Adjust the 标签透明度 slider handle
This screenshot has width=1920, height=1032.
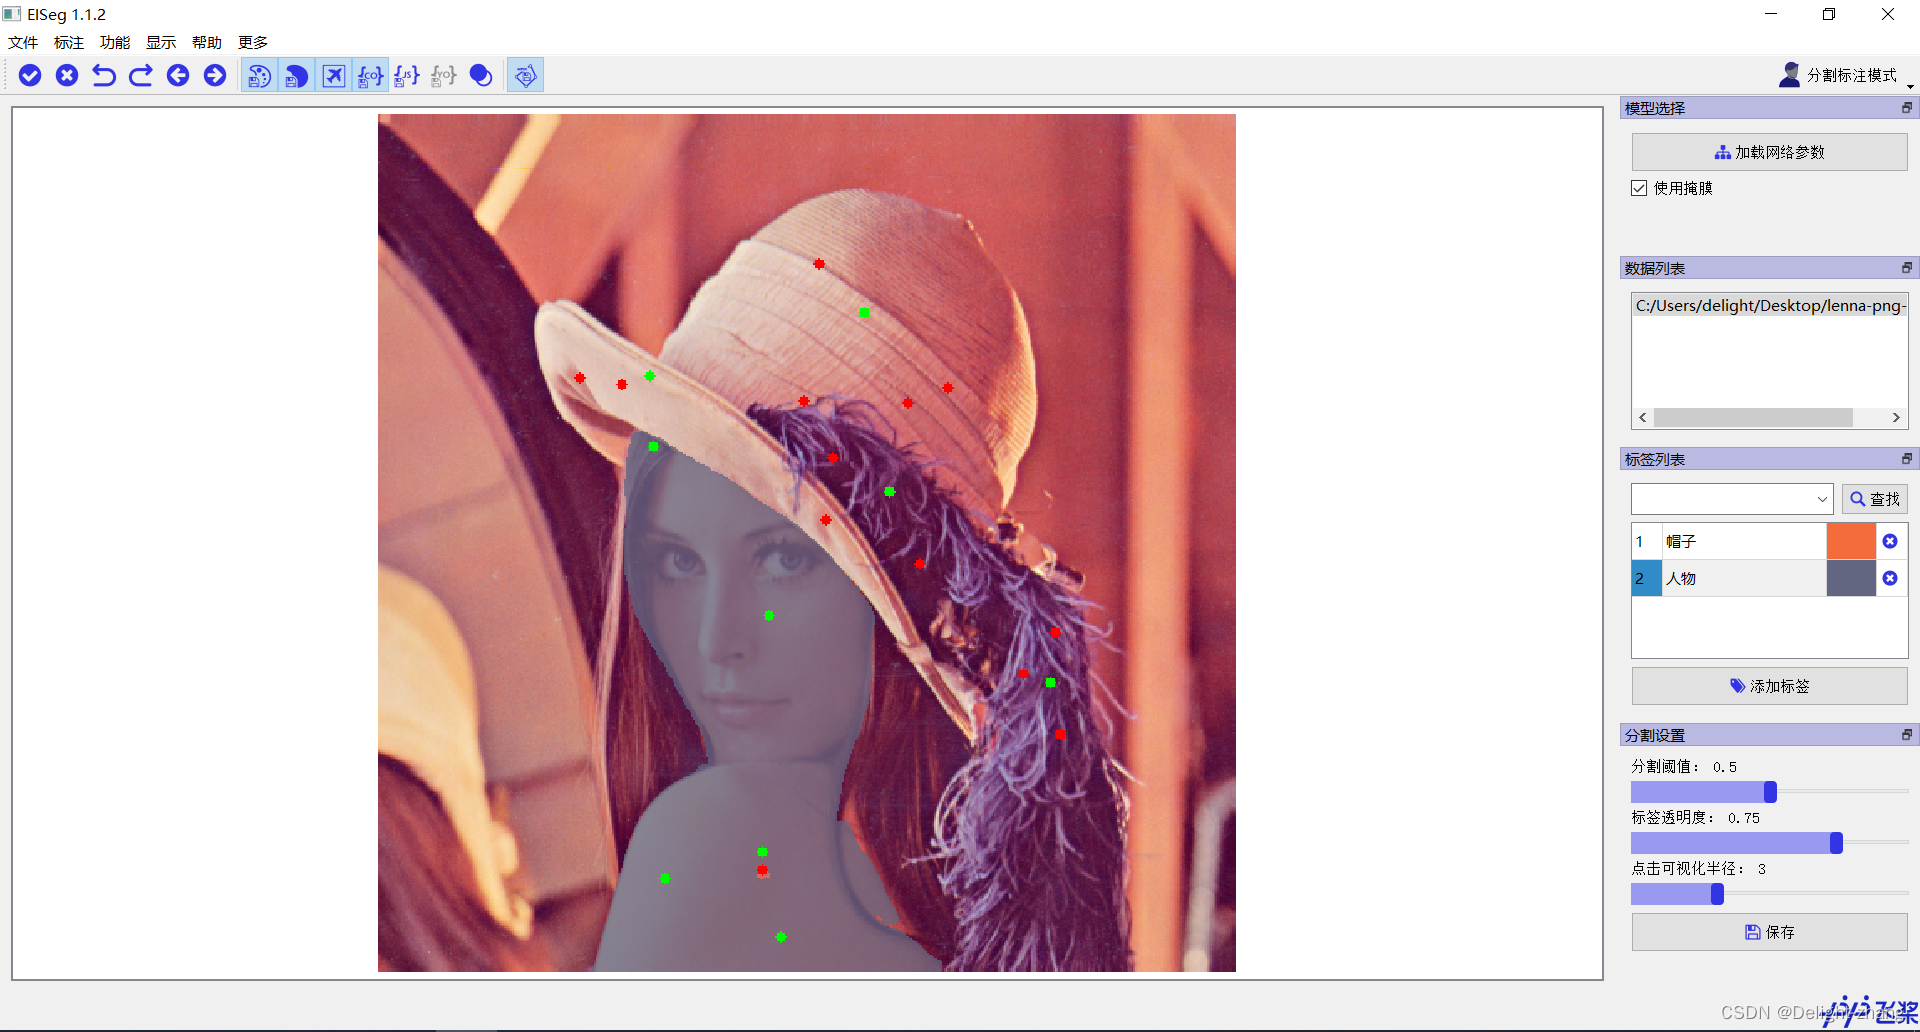point(1836,843)
